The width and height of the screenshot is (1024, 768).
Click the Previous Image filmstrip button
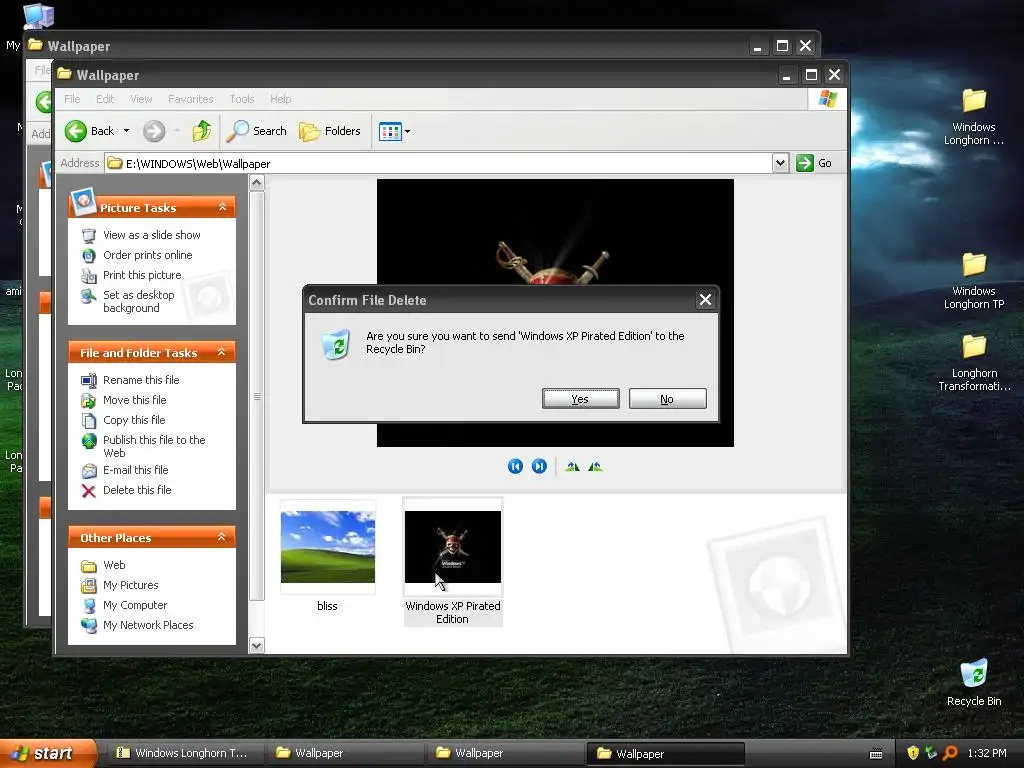515,466
